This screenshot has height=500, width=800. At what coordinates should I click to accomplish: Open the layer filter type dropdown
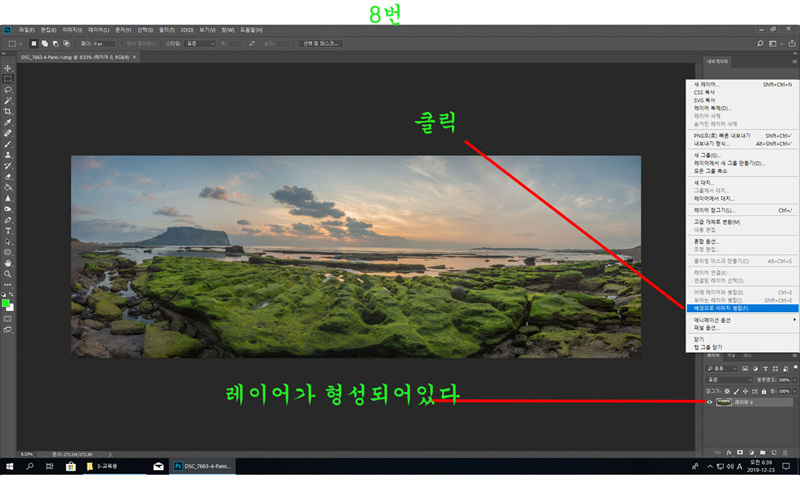[x=721, y=368]
